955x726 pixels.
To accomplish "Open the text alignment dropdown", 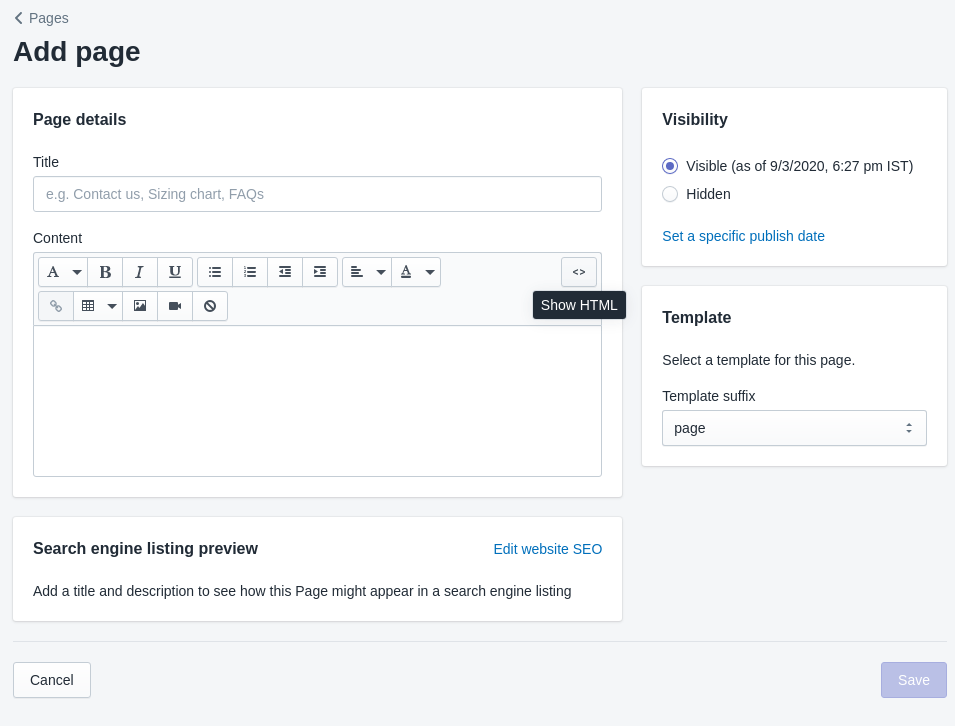I will point(366,271).
